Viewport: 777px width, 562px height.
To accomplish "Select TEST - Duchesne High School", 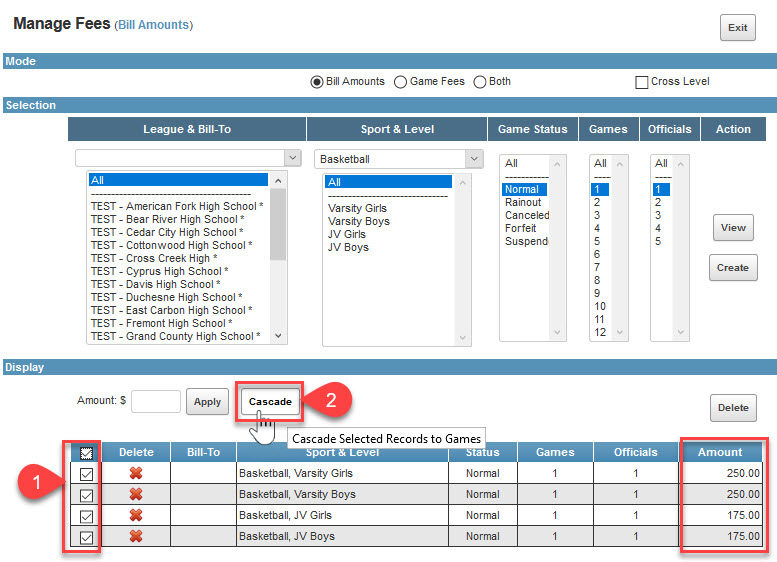I will coord(166,297).
